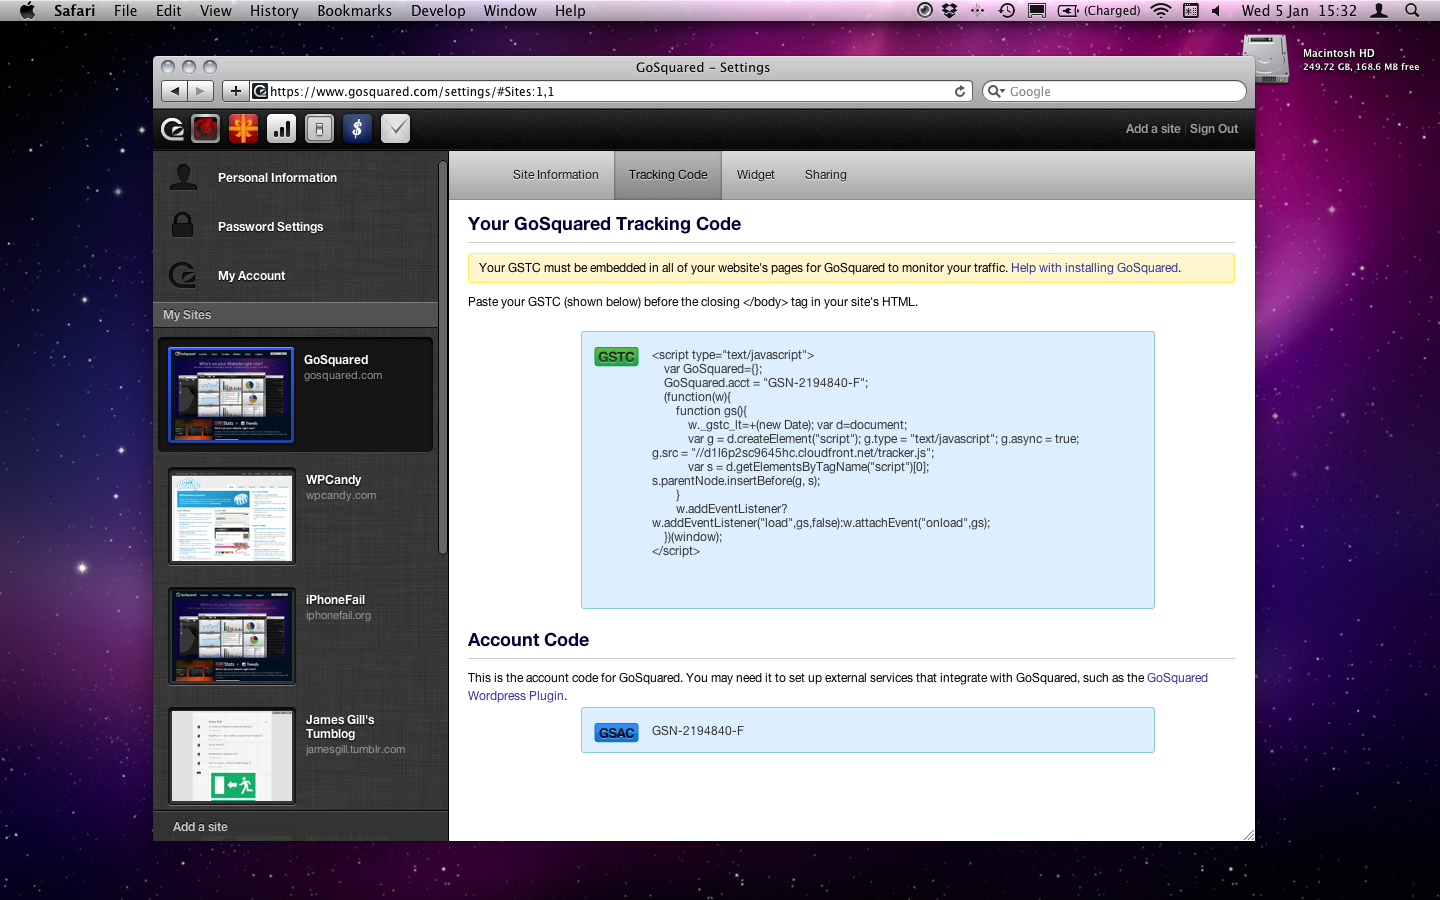Image resolution: width=1440 pixels, height=900 pixels.
Task: Click the plus add-bookmark button in Safari
Action: pyautogui.click(x=235, y=91)
